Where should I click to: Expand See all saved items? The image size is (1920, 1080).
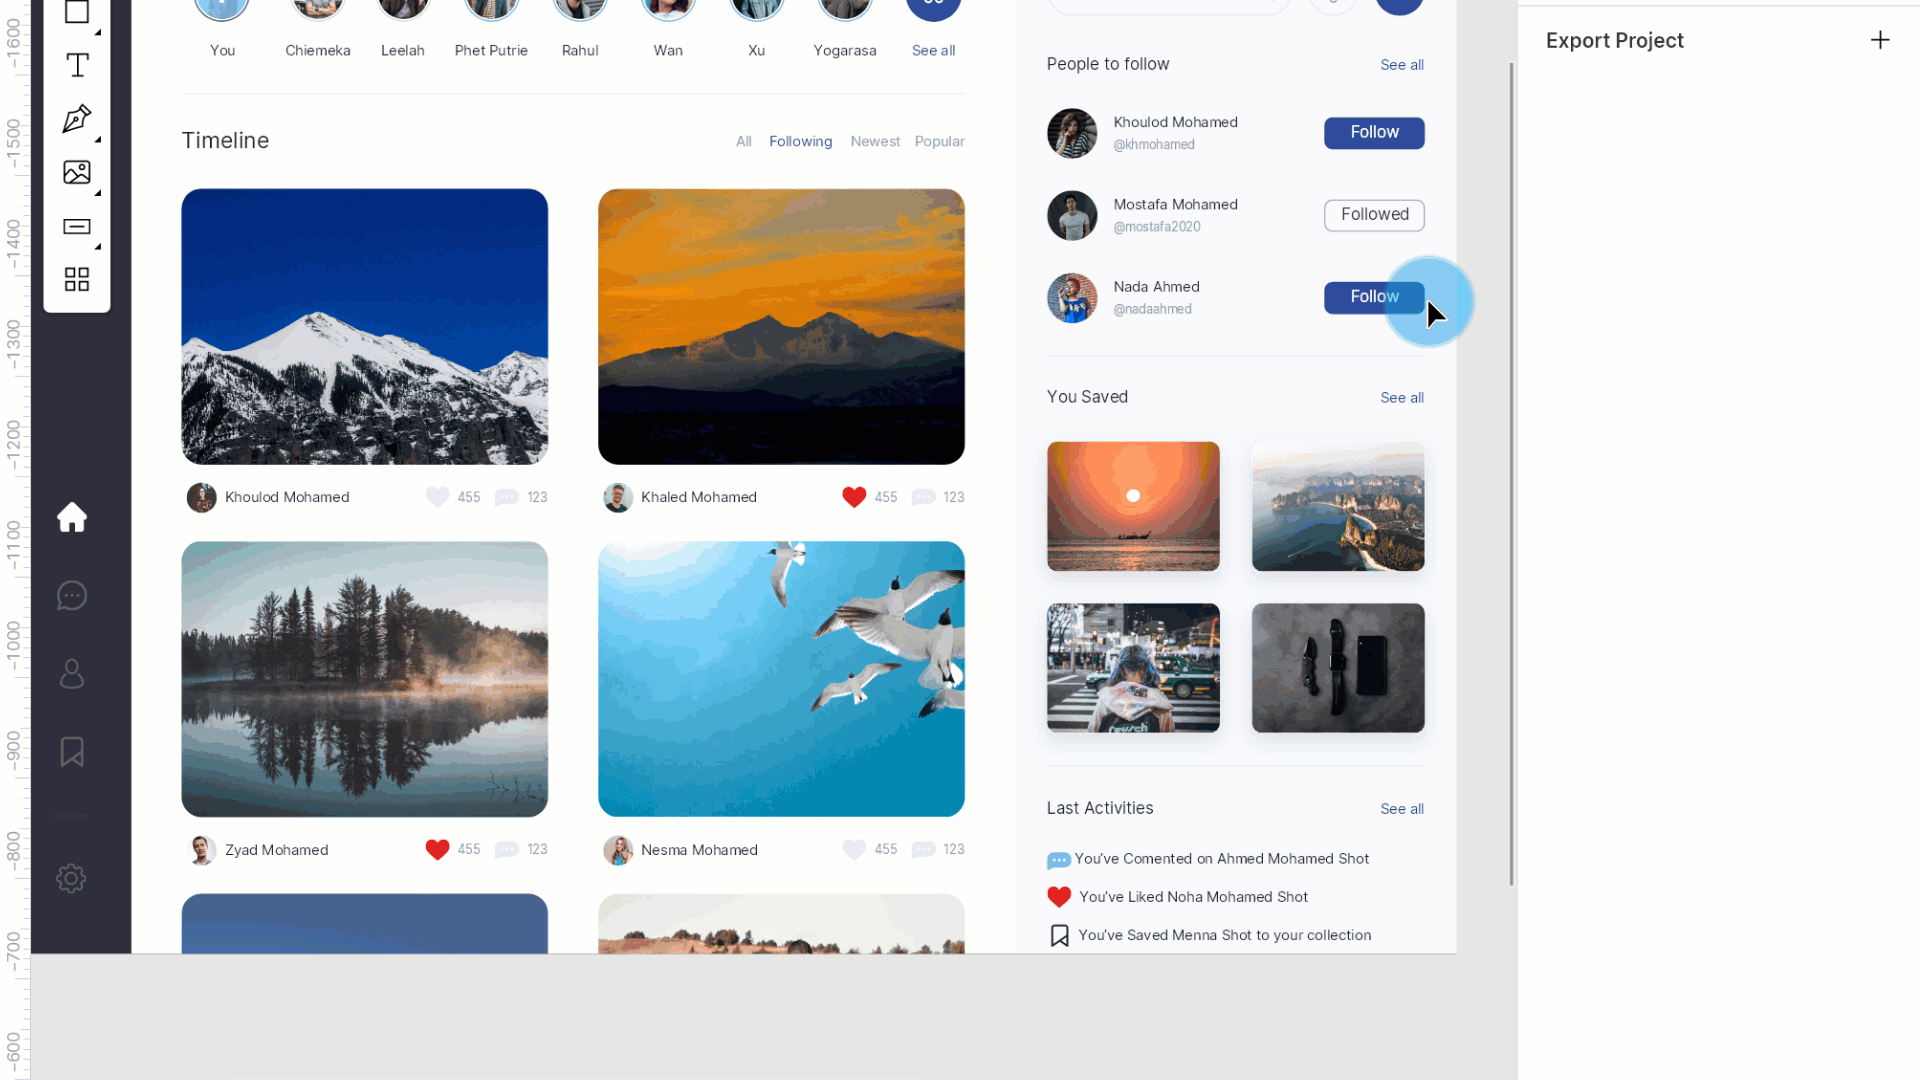coord(1402,397)
